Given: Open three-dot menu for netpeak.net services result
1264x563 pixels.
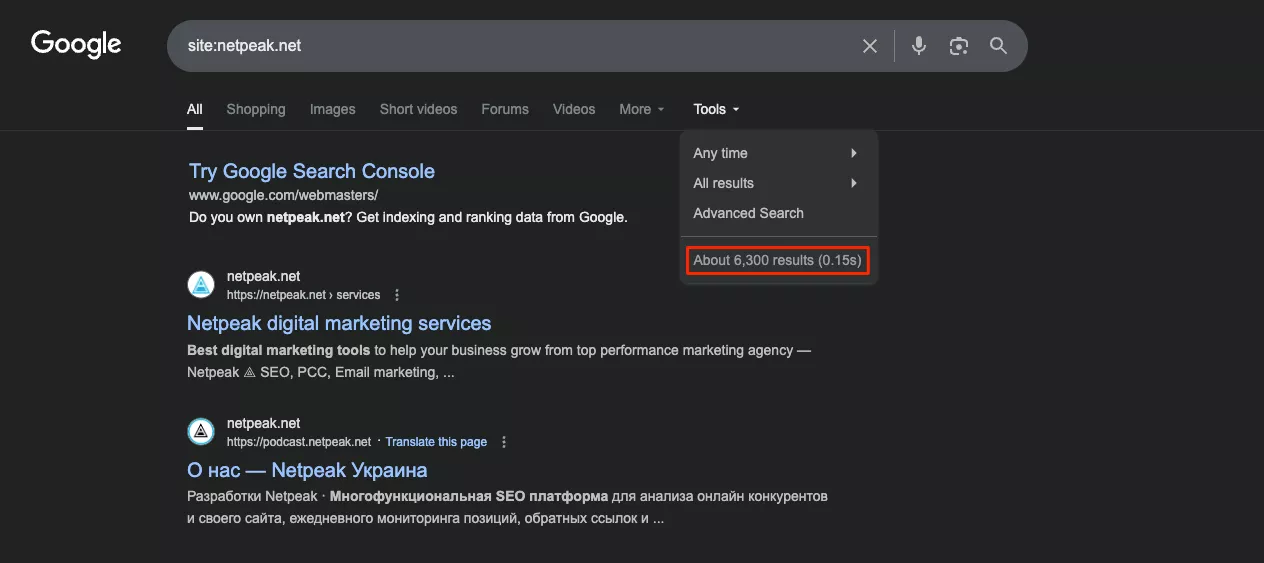Looking at the screenshot, I should (x=397, y=295).
